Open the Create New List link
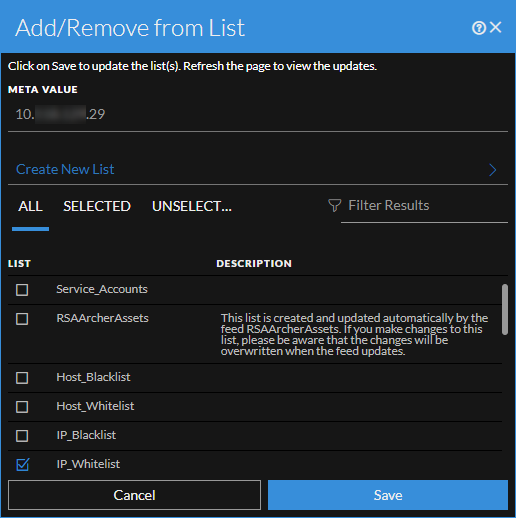The width and height of the screenshot is (516, 518). click(x=65, y=169)
